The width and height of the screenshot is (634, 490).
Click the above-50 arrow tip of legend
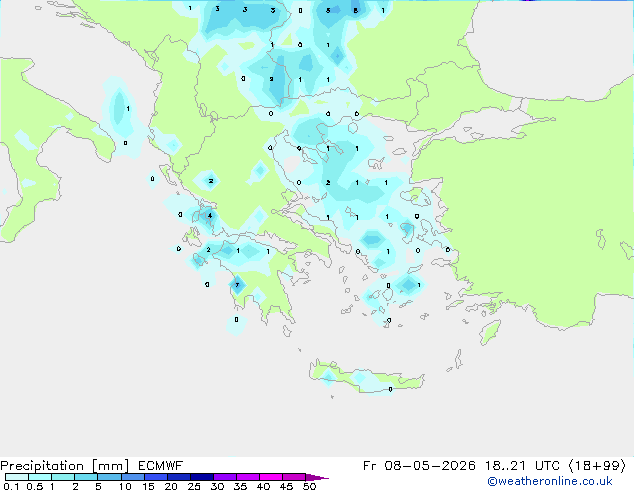[x=317, y=477]
